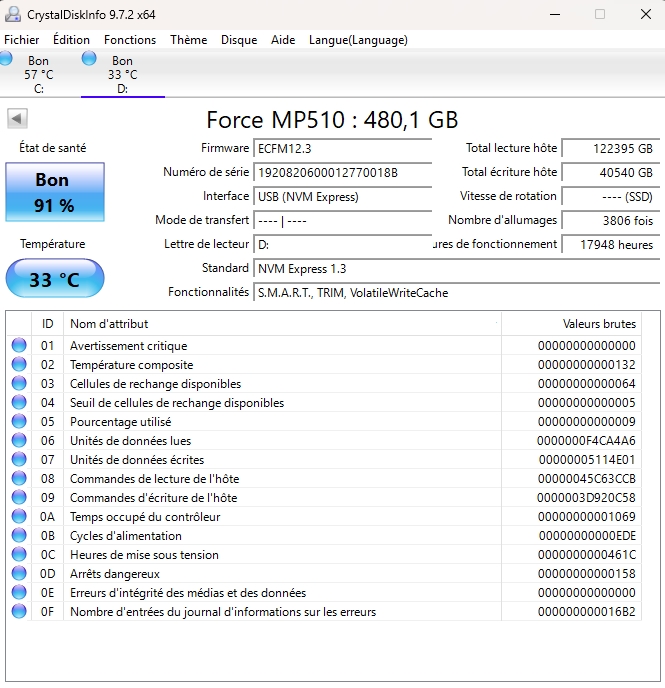Click status orb for Arrêts dangereux row
The height and width of the screenshot is (688, 665).
pos(19,574)
